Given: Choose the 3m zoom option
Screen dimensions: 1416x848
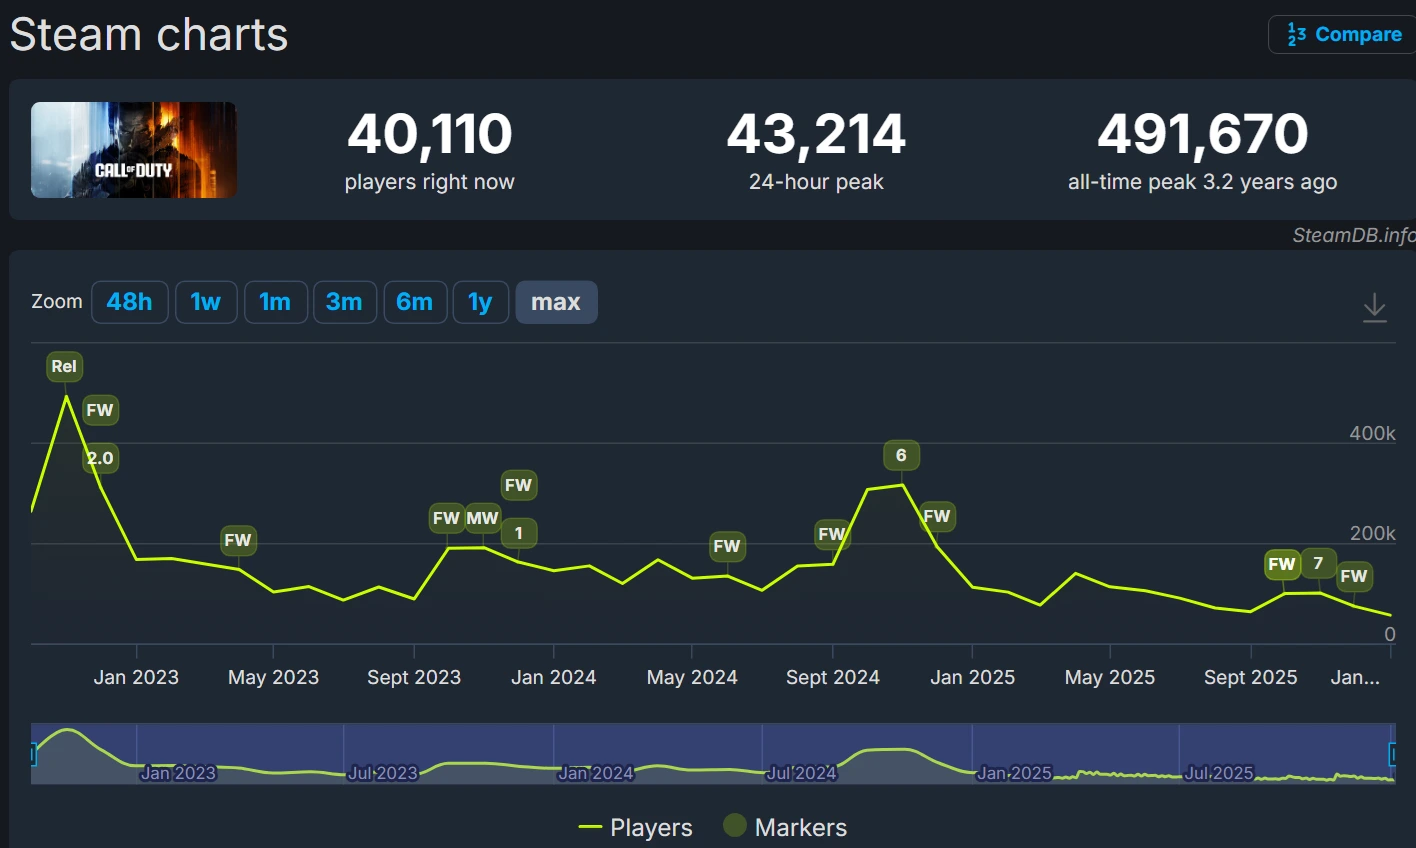Looking at the screenshot, I should 344,302.
